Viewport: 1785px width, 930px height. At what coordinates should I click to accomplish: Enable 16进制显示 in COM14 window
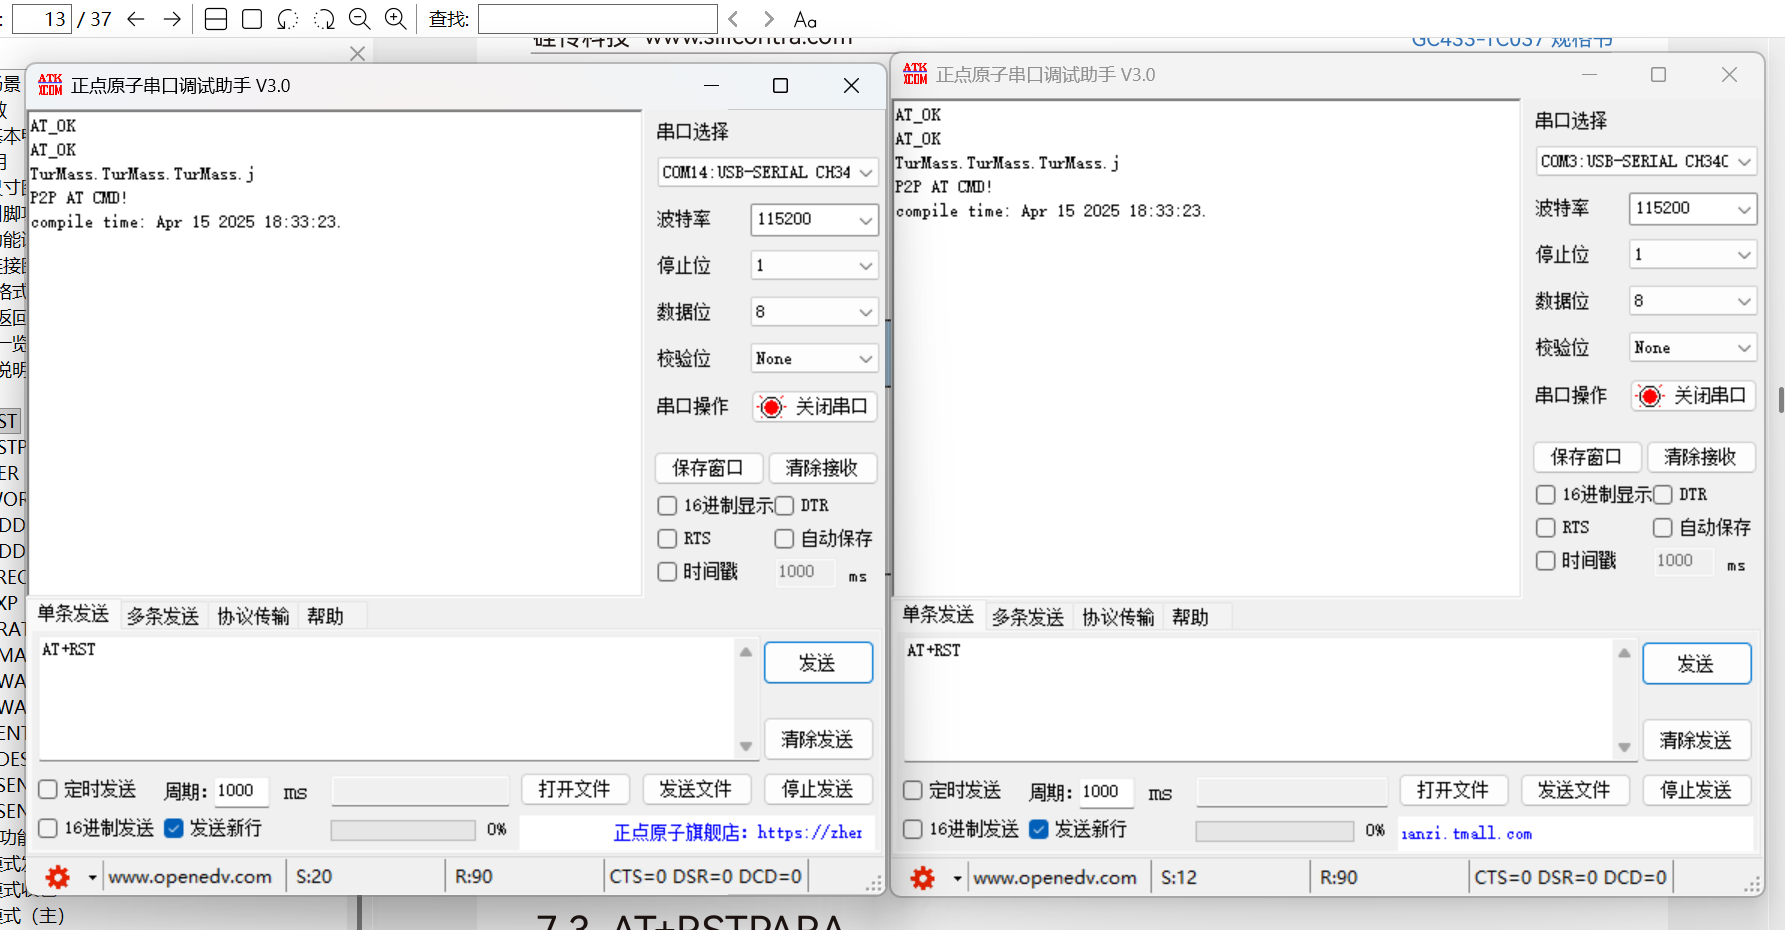667,506
